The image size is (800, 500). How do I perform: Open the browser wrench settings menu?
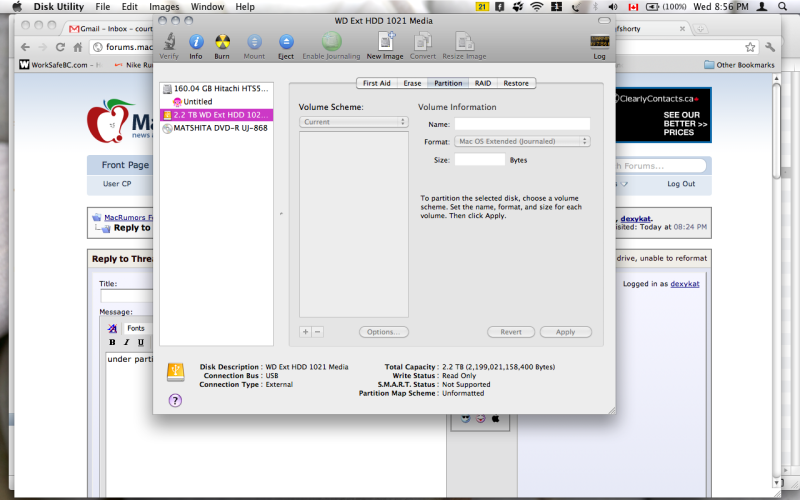(770, 47)
